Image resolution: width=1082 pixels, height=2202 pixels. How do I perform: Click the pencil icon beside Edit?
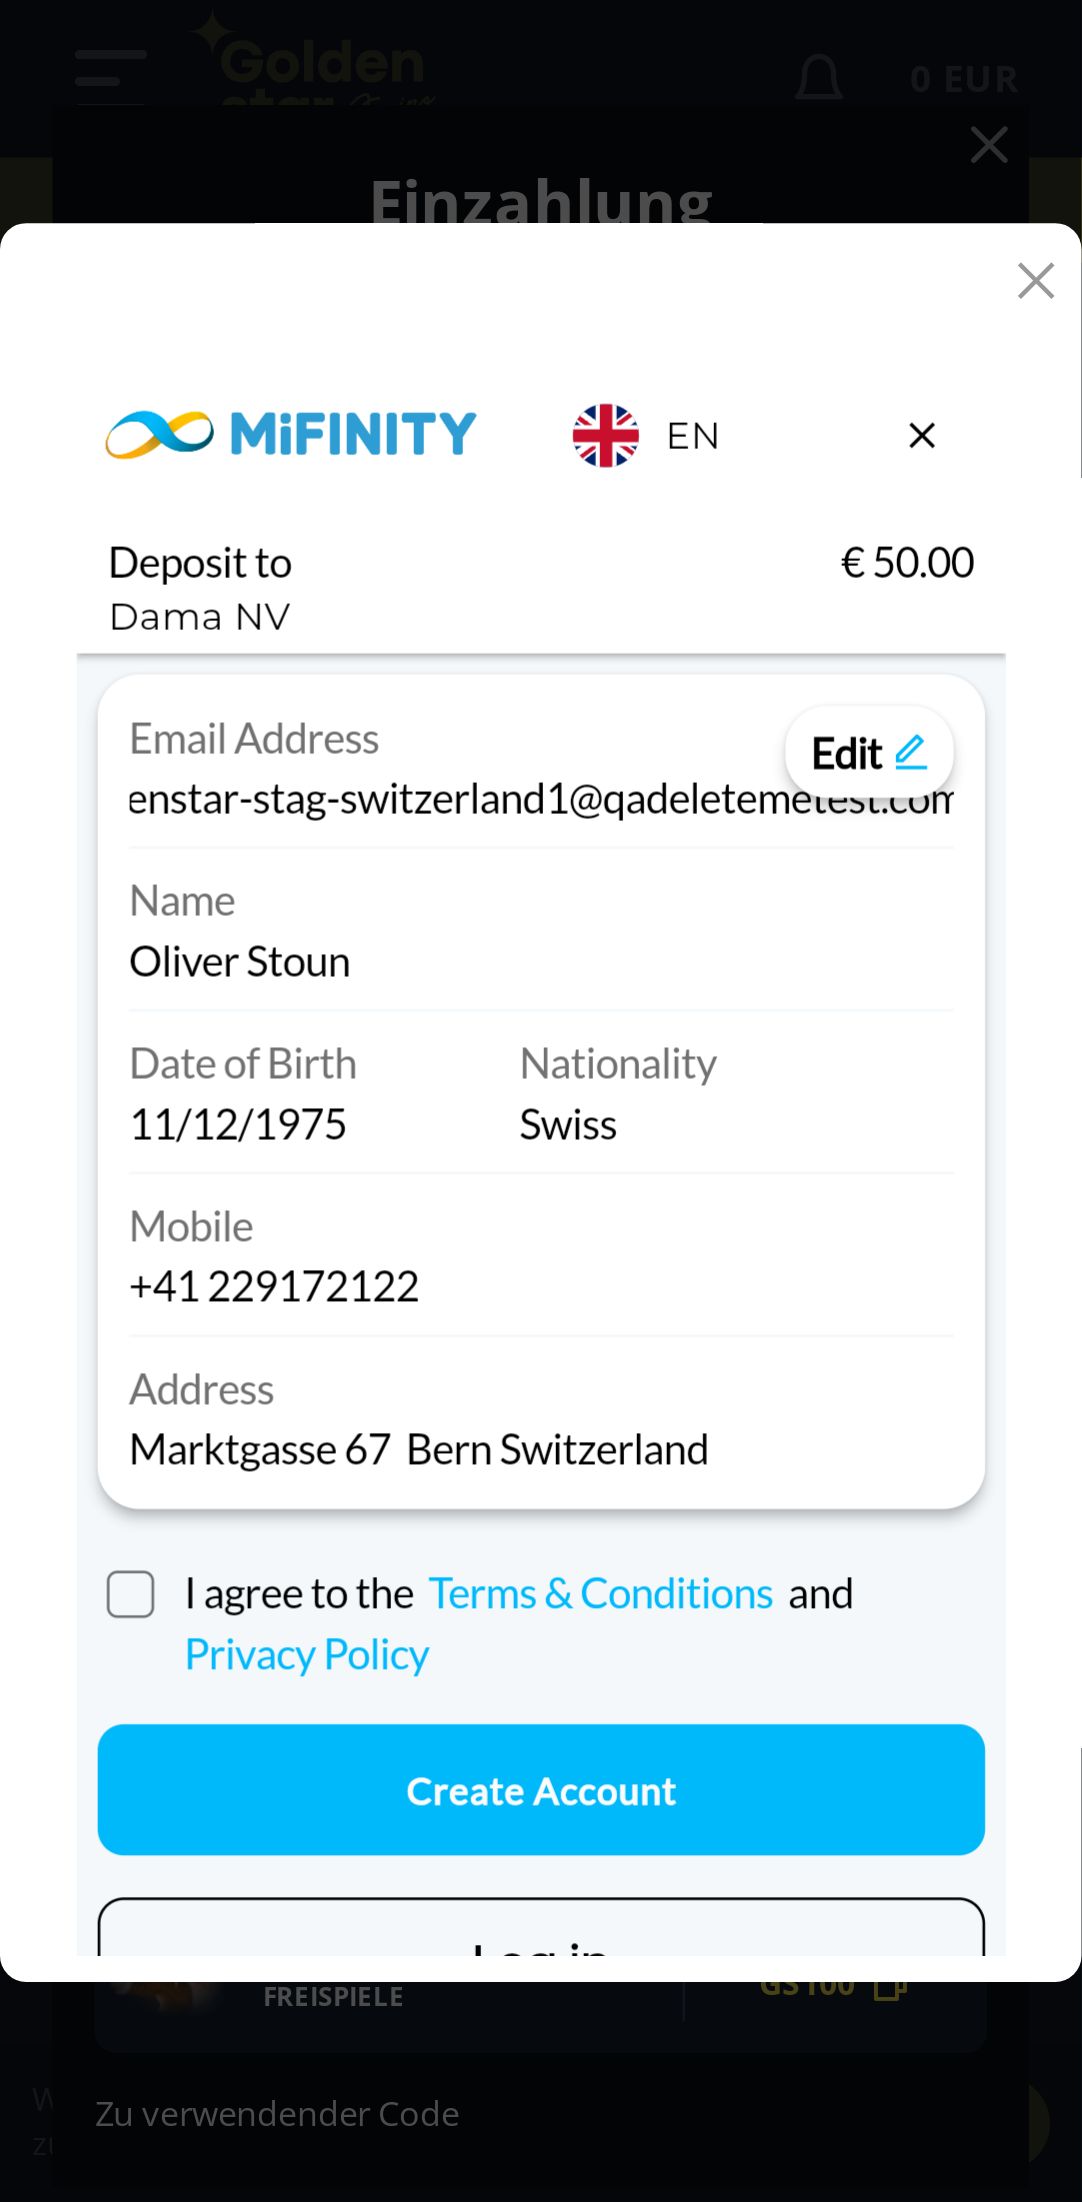coord(911,753)
